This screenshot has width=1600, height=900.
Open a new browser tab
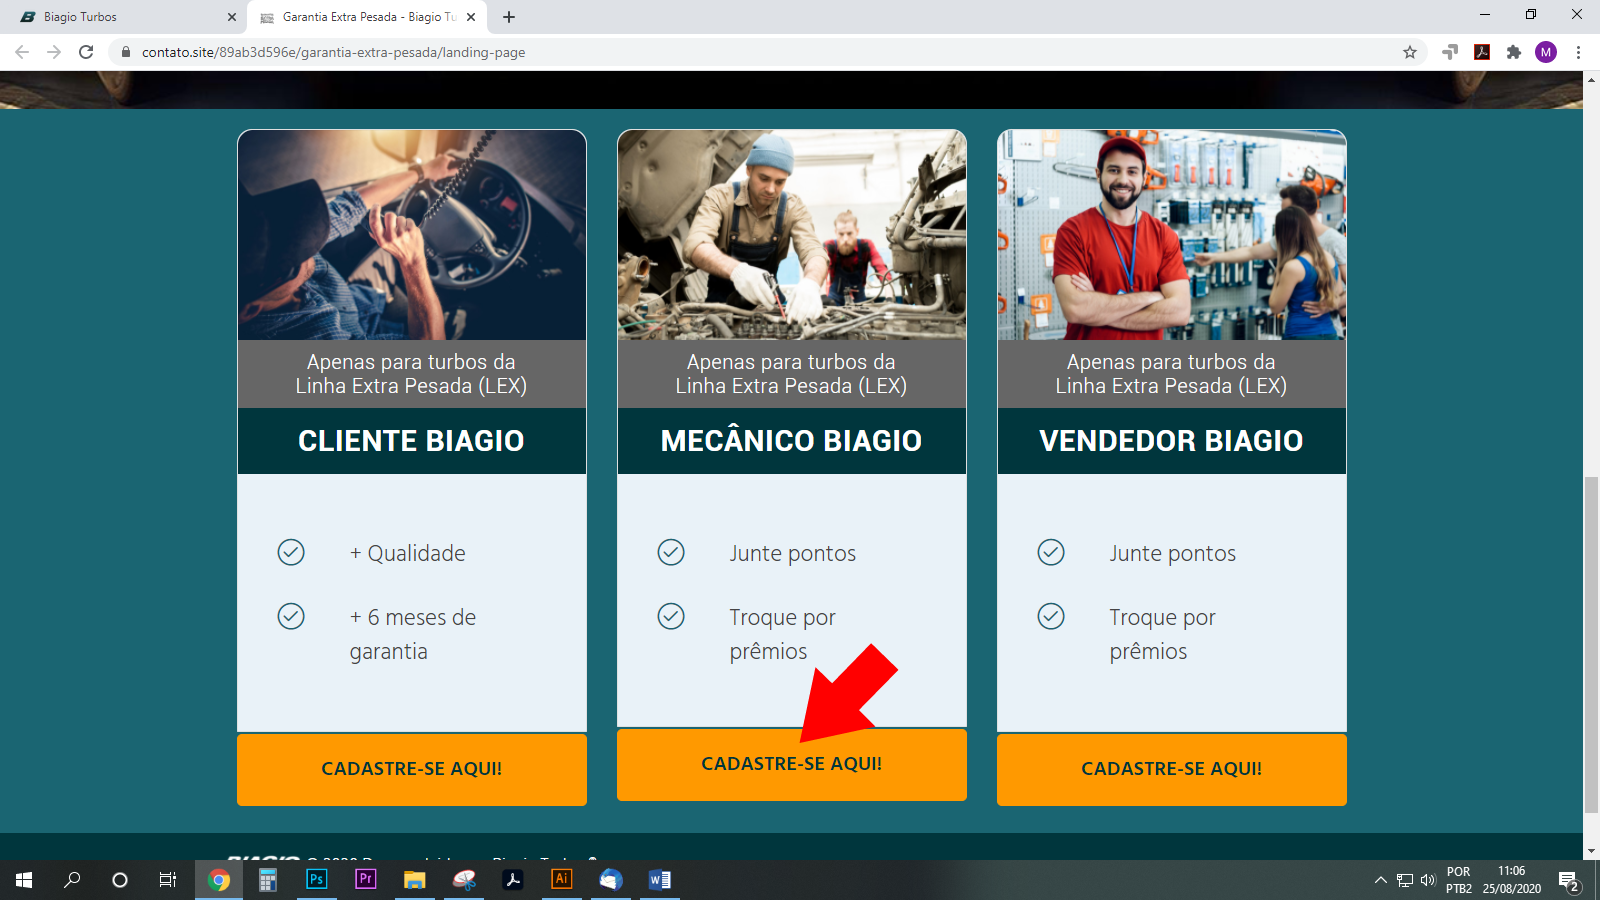click(x=509, y=17)
